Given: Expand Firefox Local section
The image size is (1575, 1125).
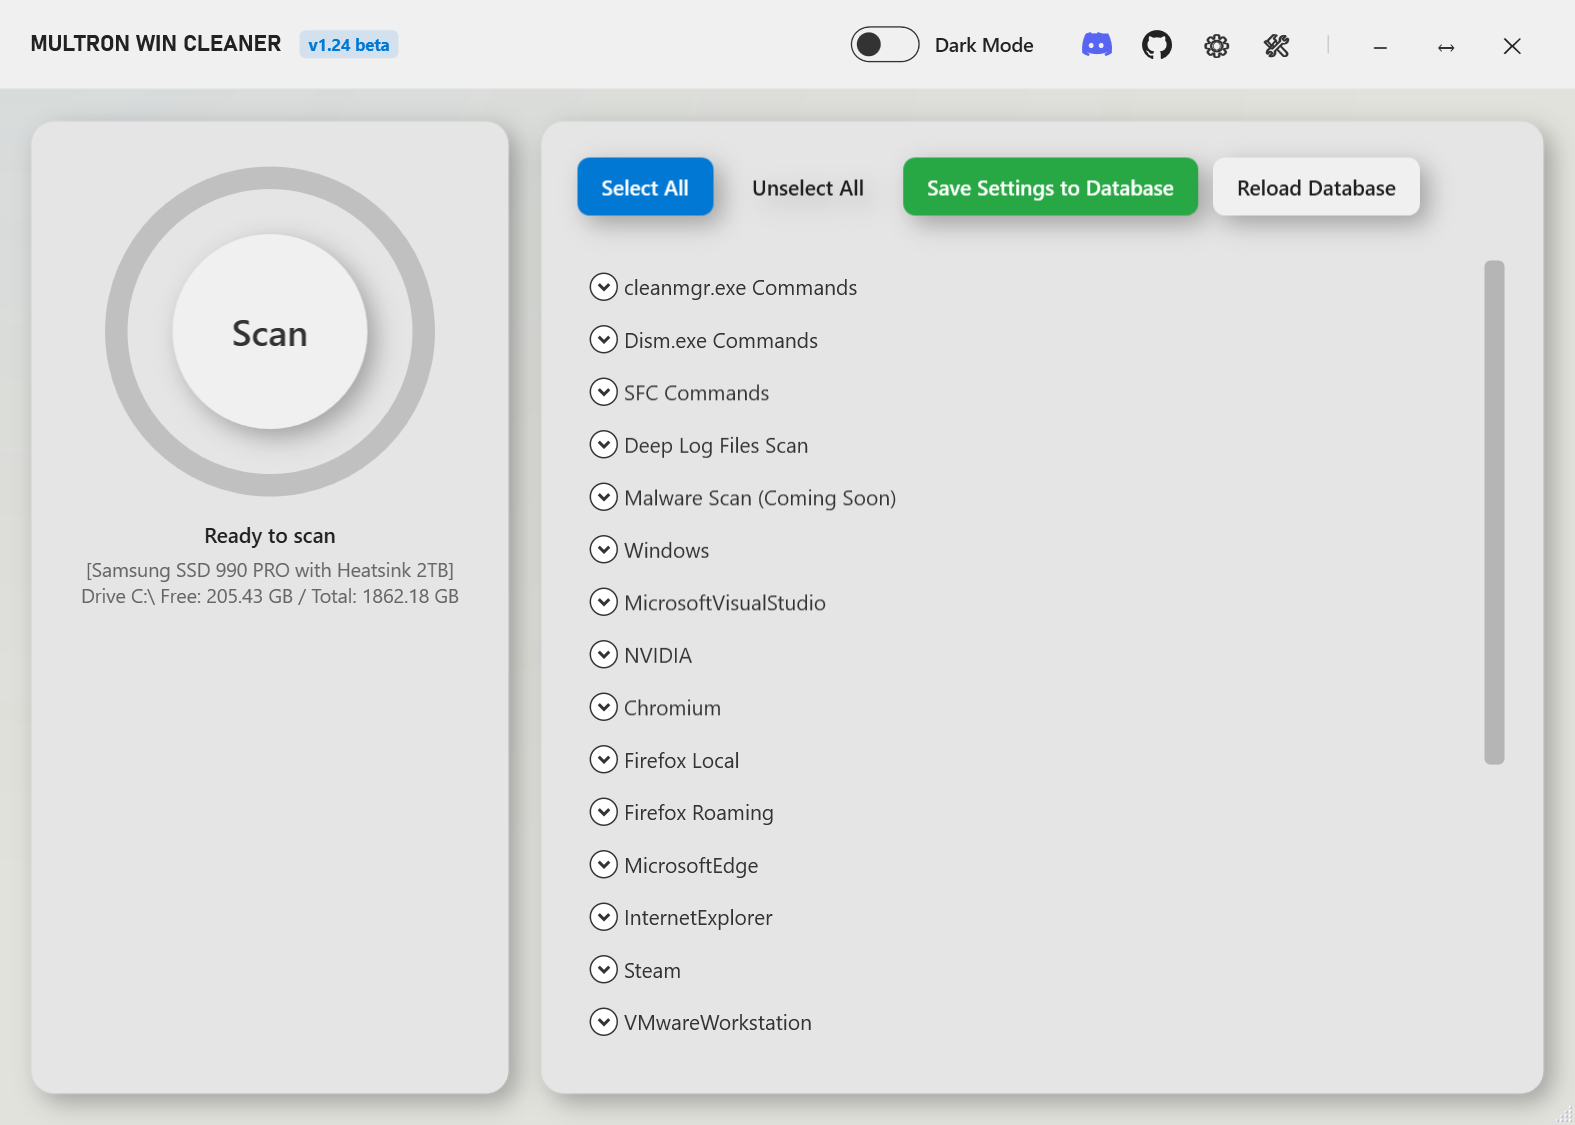Looking at the screenshot, I should 603,760.
